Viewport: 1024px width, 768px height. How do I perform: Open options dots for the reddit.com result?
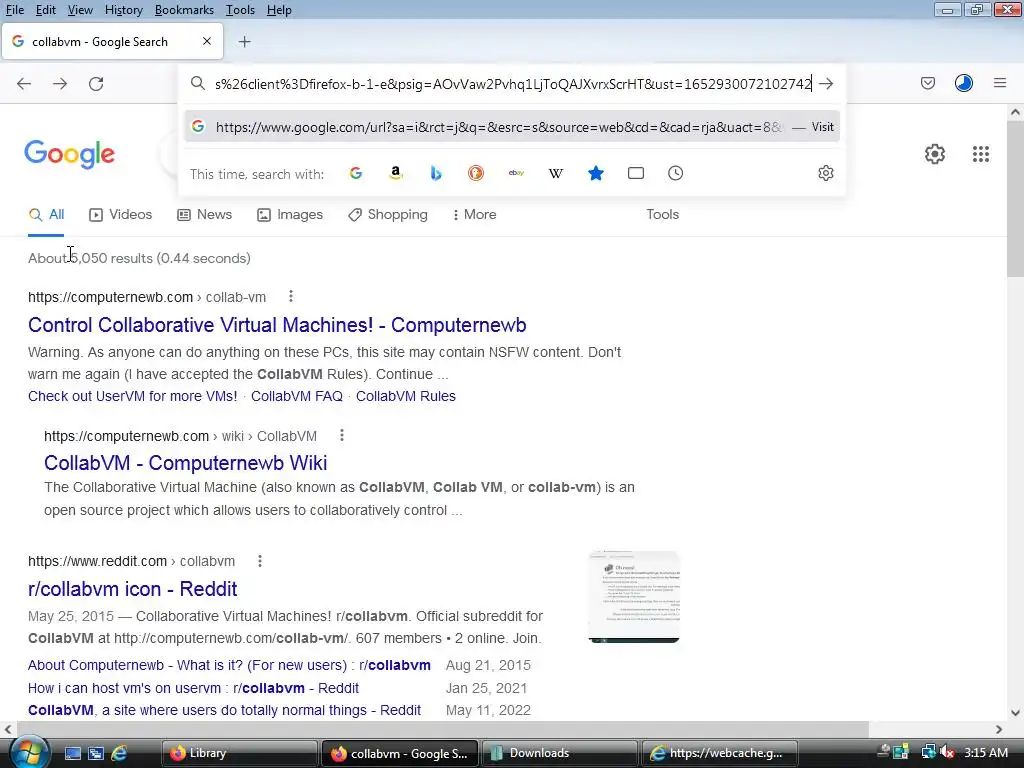tap(260, 560)
